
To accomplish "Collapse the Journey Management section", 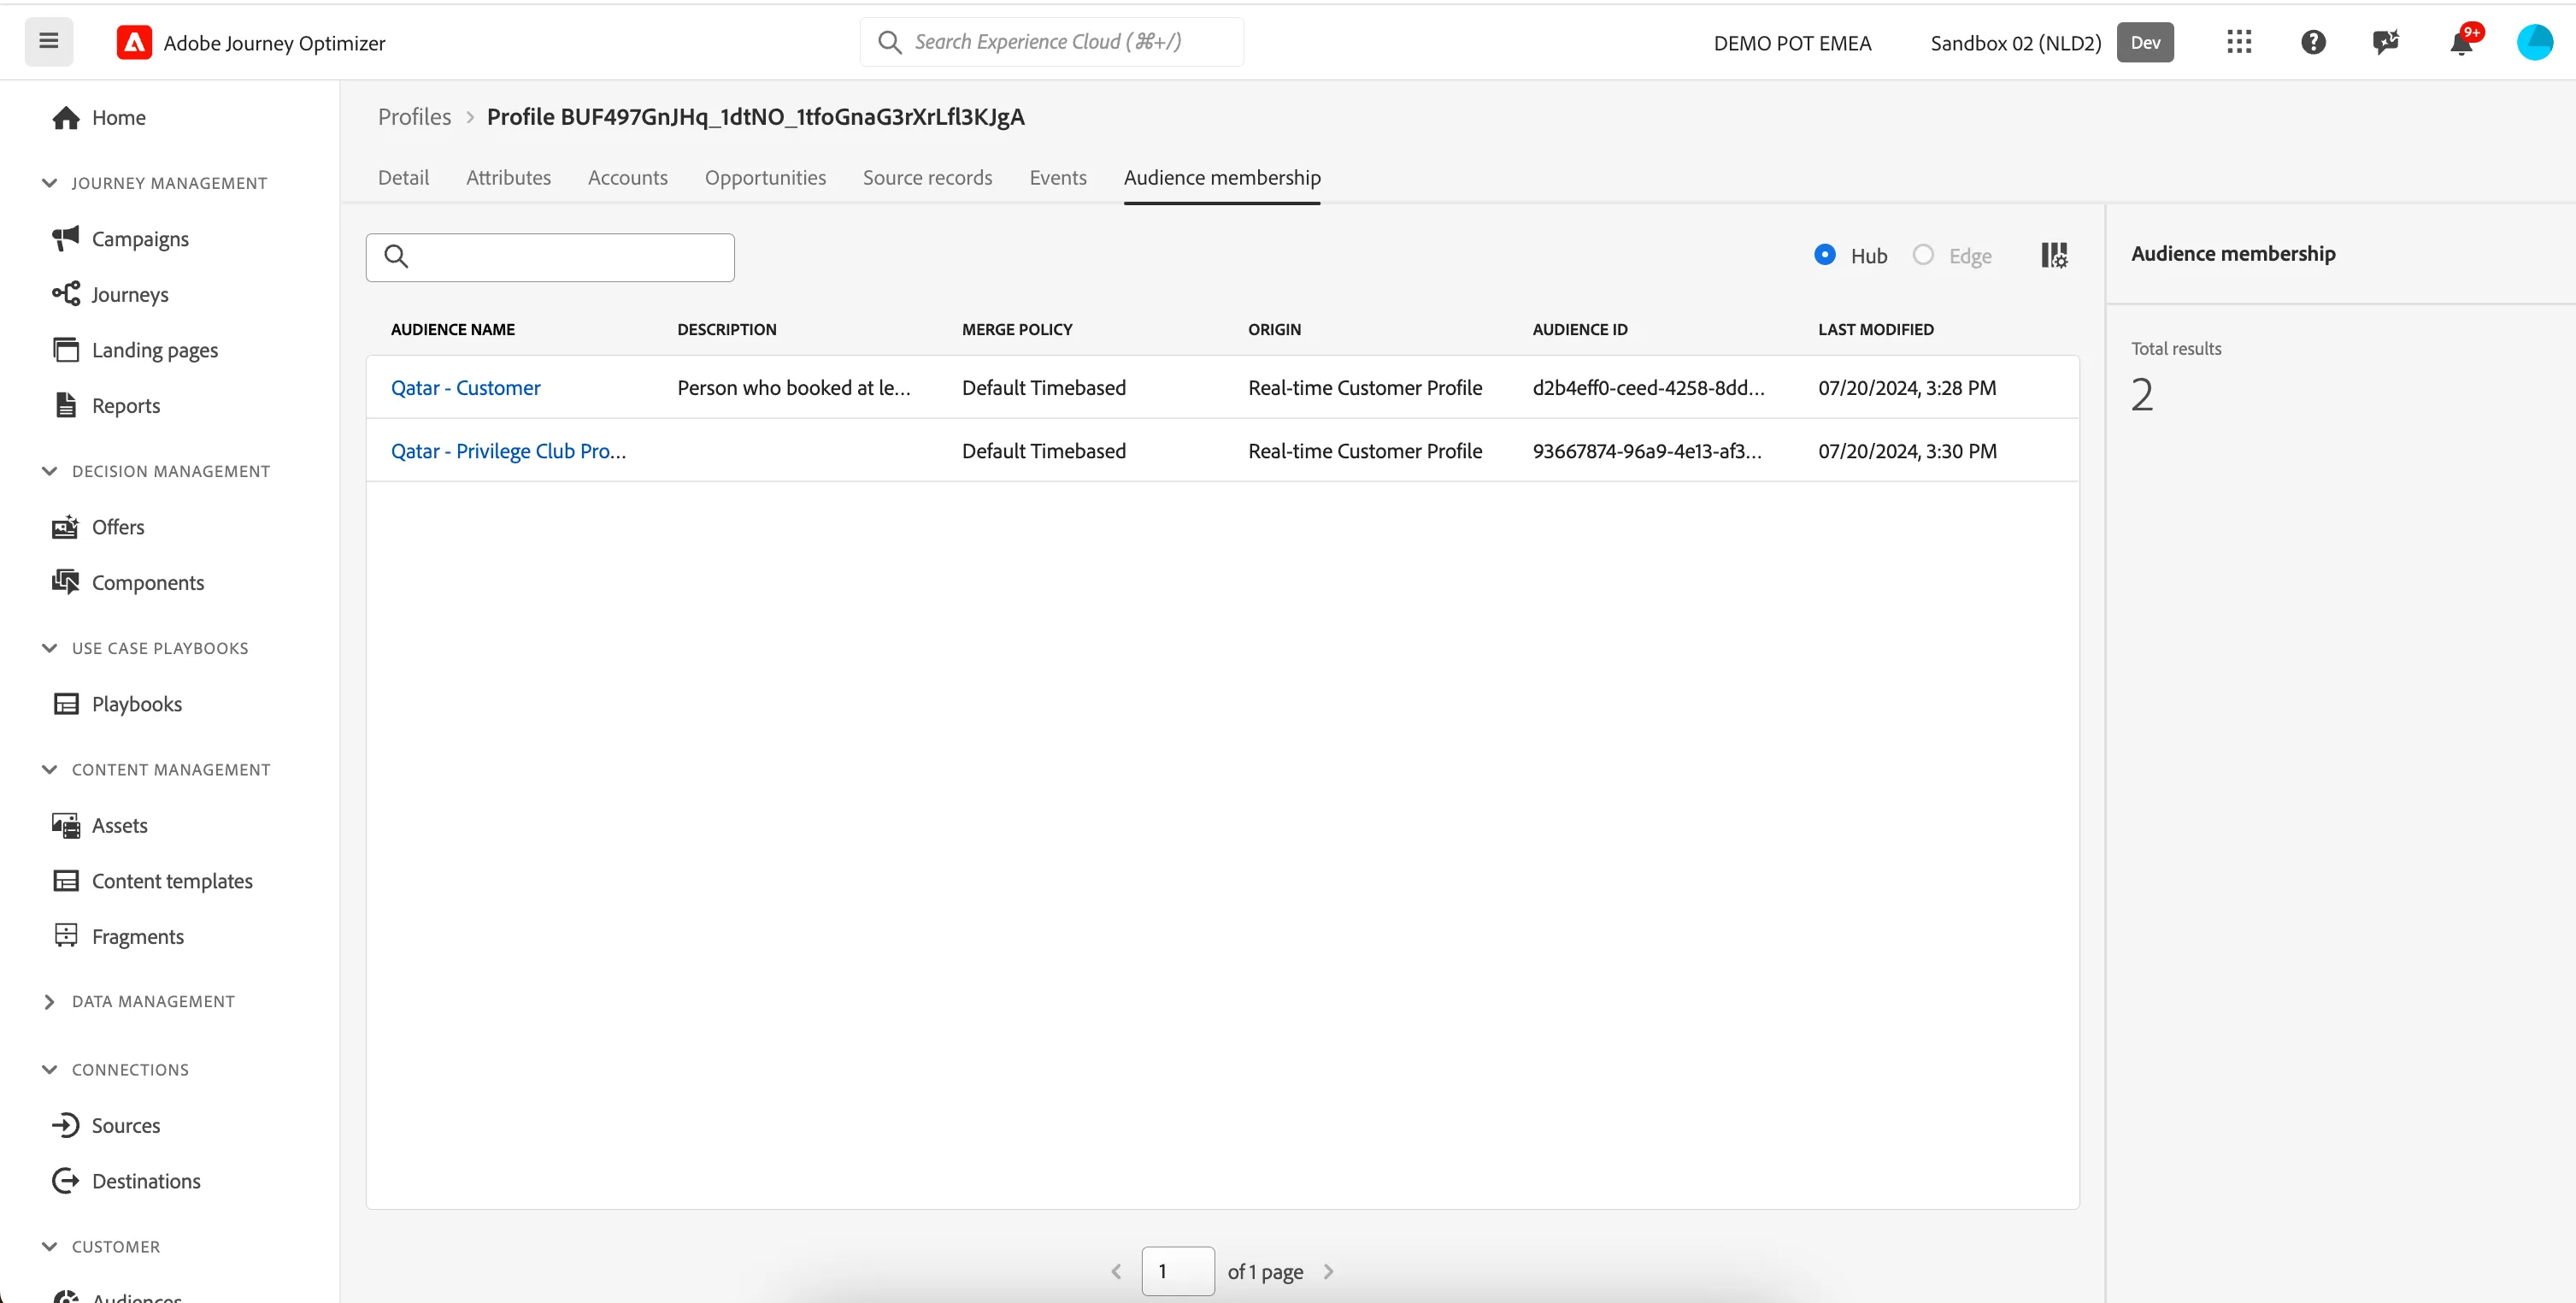I will 49,183.
